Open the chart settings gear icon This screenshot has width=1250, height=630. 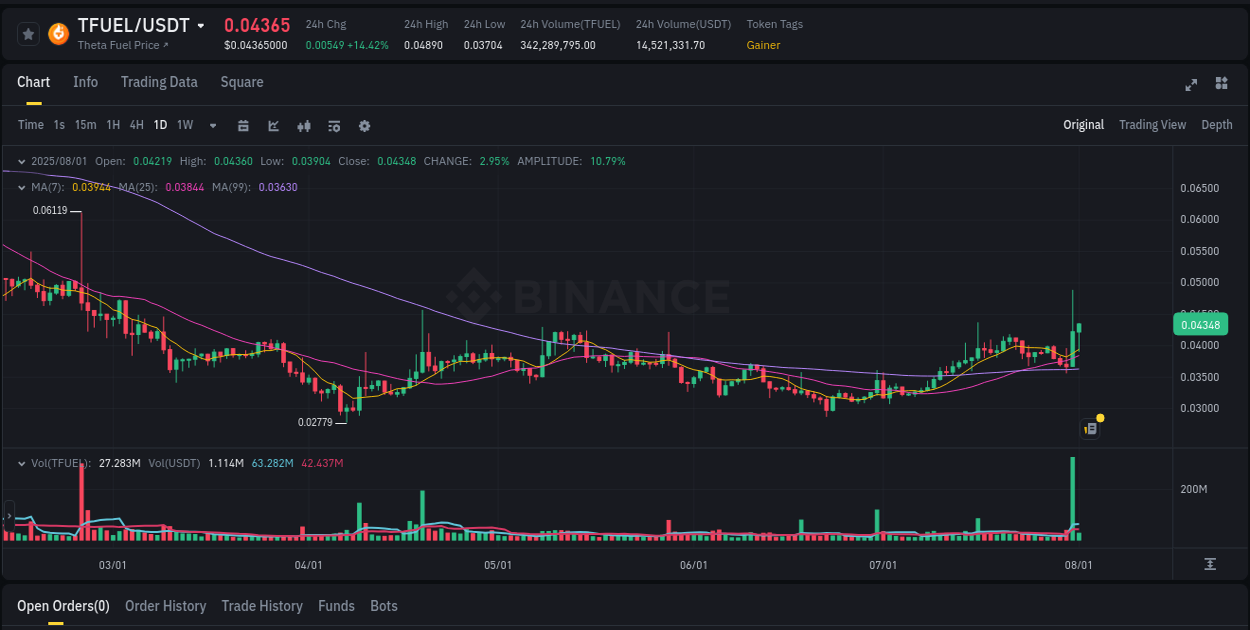coord(364,126)
